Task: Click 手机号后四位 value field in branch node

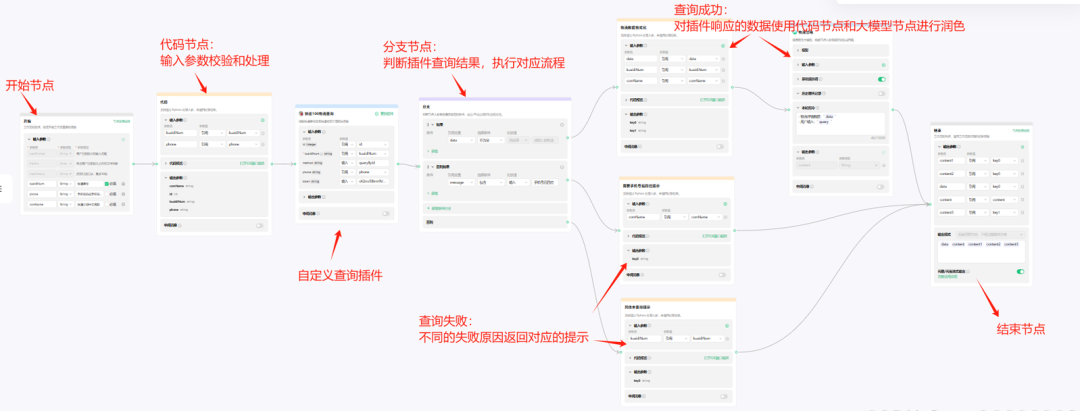Action: 544,182
